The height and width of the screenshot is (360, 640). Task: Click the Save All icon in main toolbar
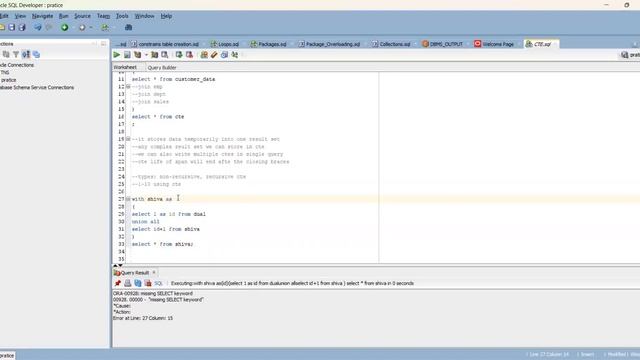(22, 27)
